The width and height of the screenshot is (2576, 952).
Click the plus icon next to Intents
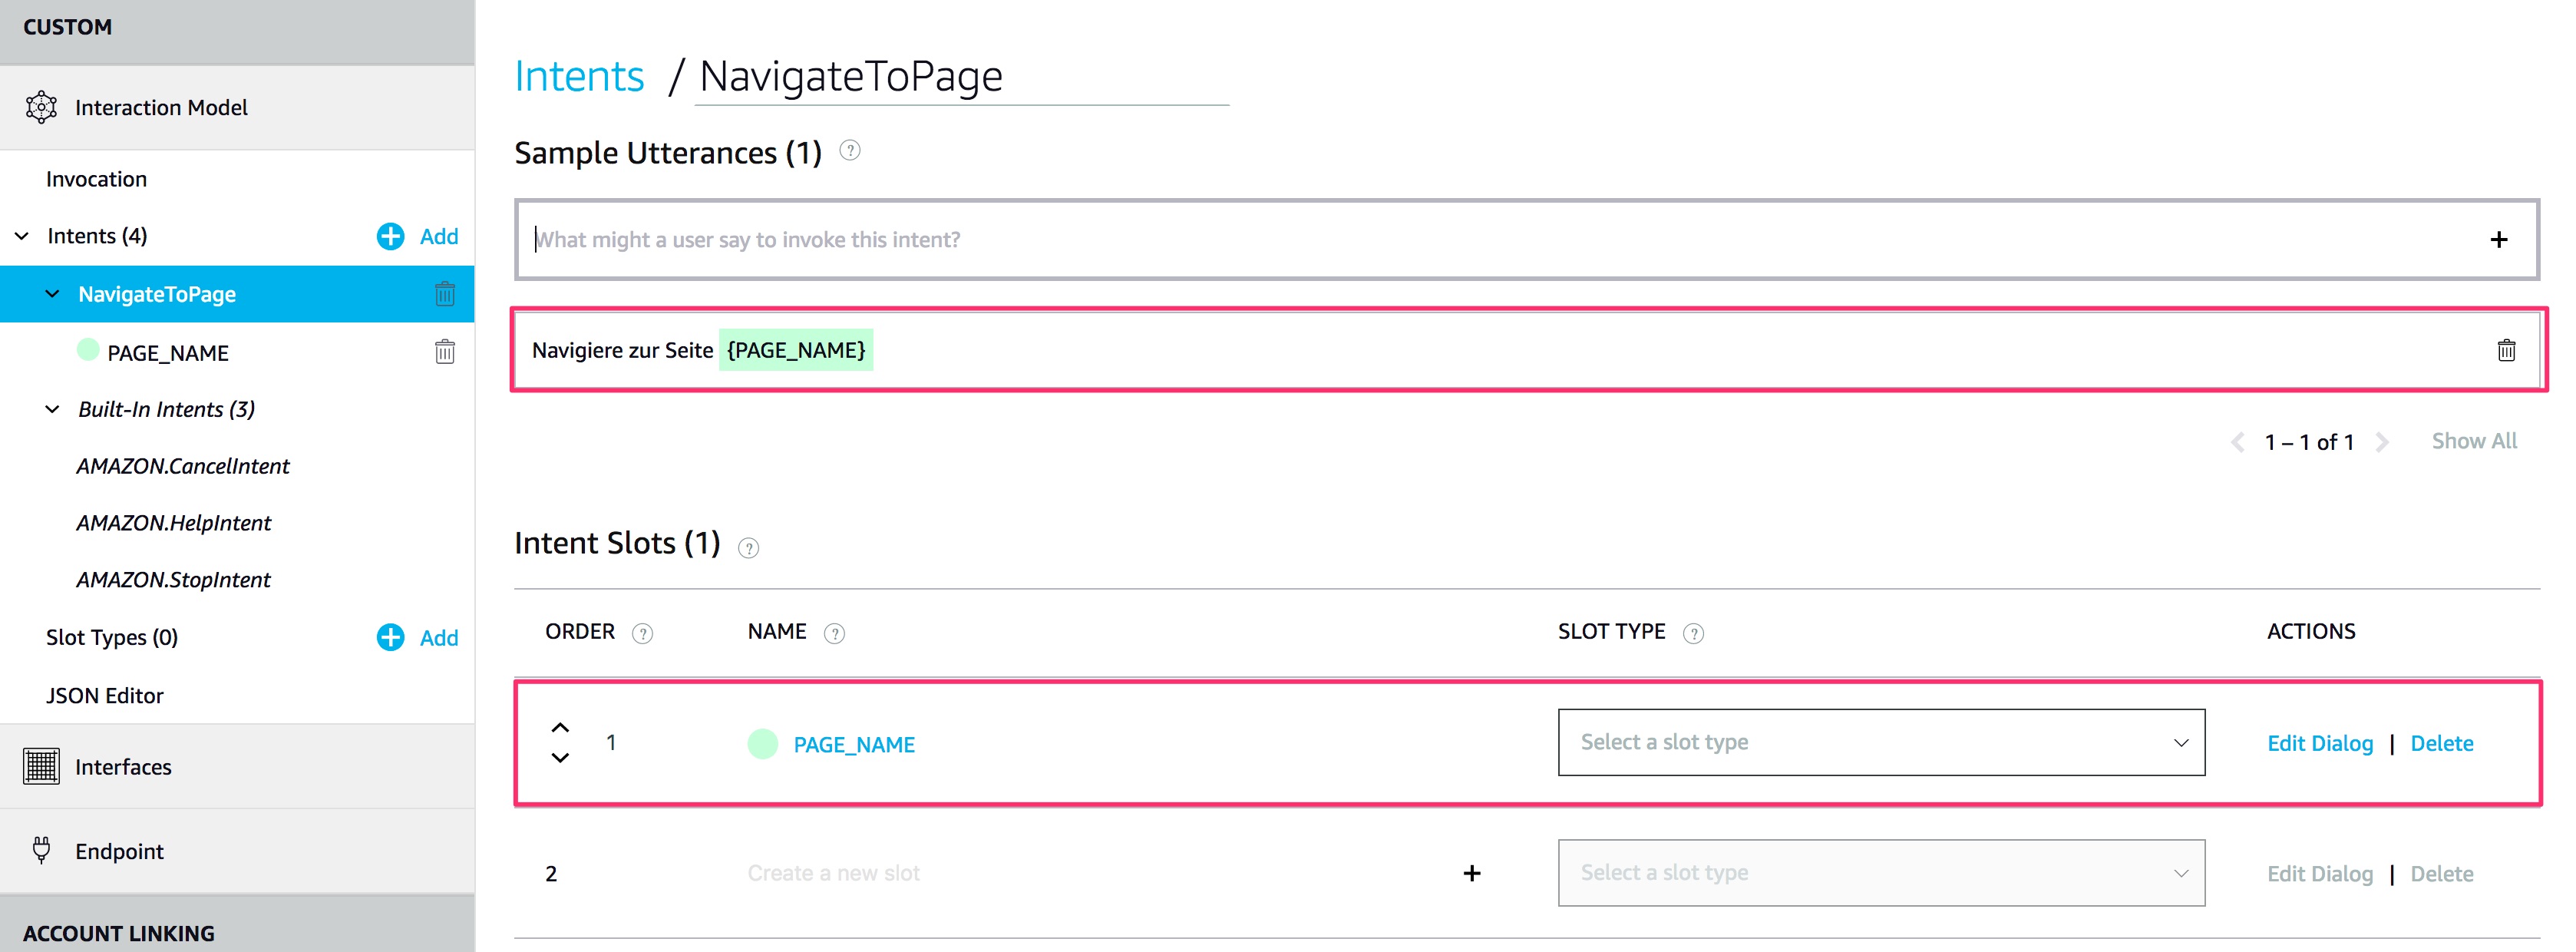click(x=390, y=236)
